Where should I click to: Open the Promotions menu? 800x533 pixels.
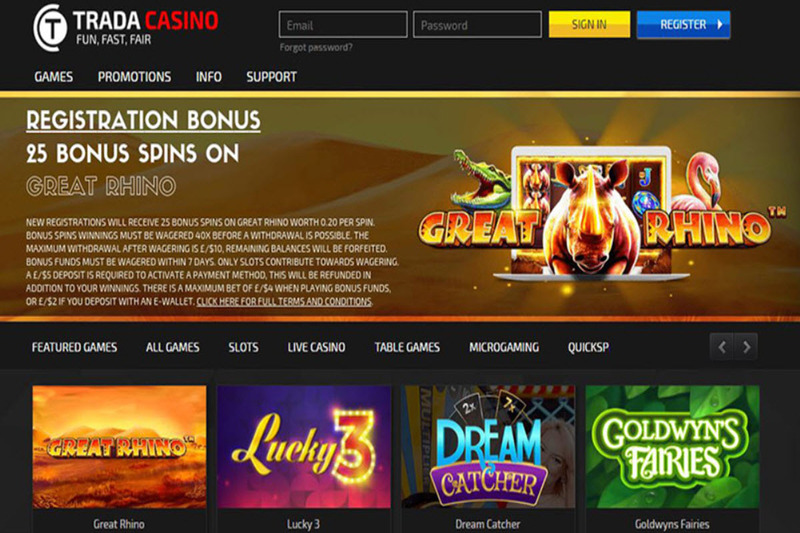[x=134, y=77]
